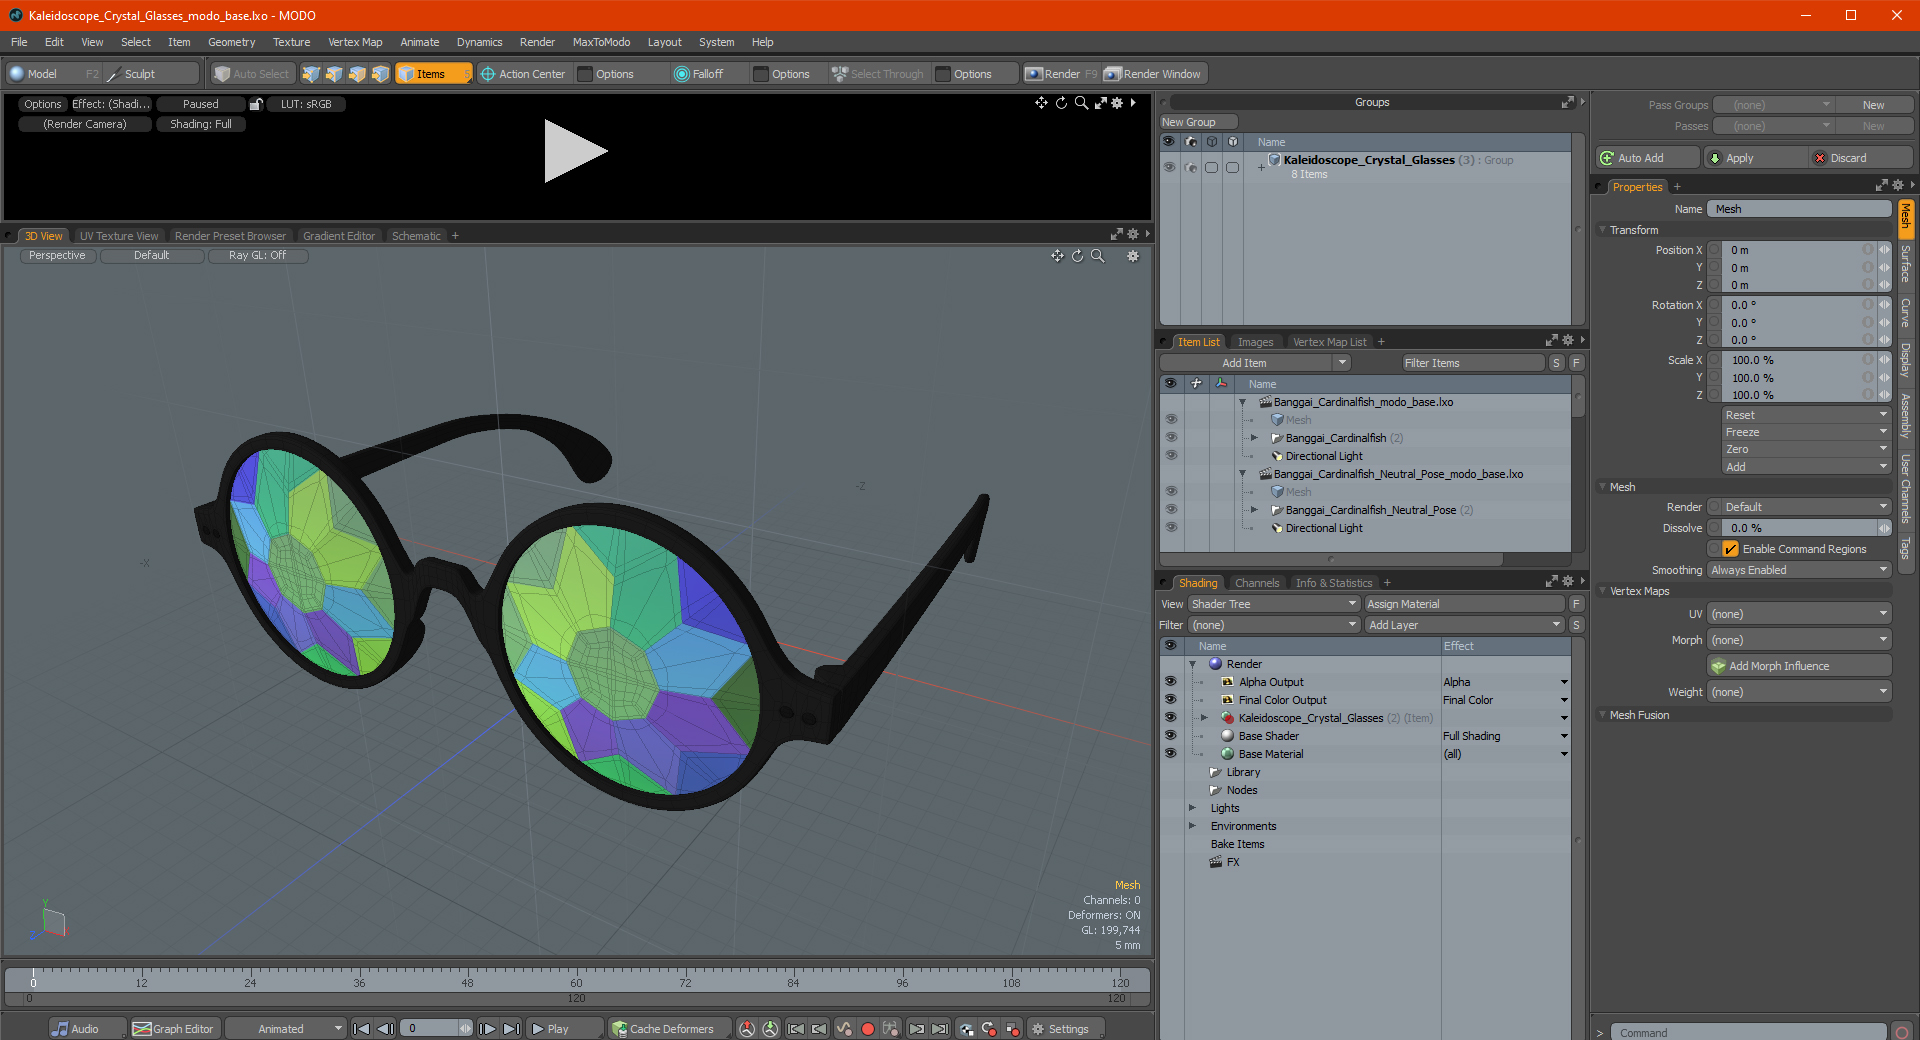This screenshot has width=1920, height=1040.
Task: Collapse Banggai_Cardinalfish_modo_base.lxo scene
Action: pos(1243,402)
